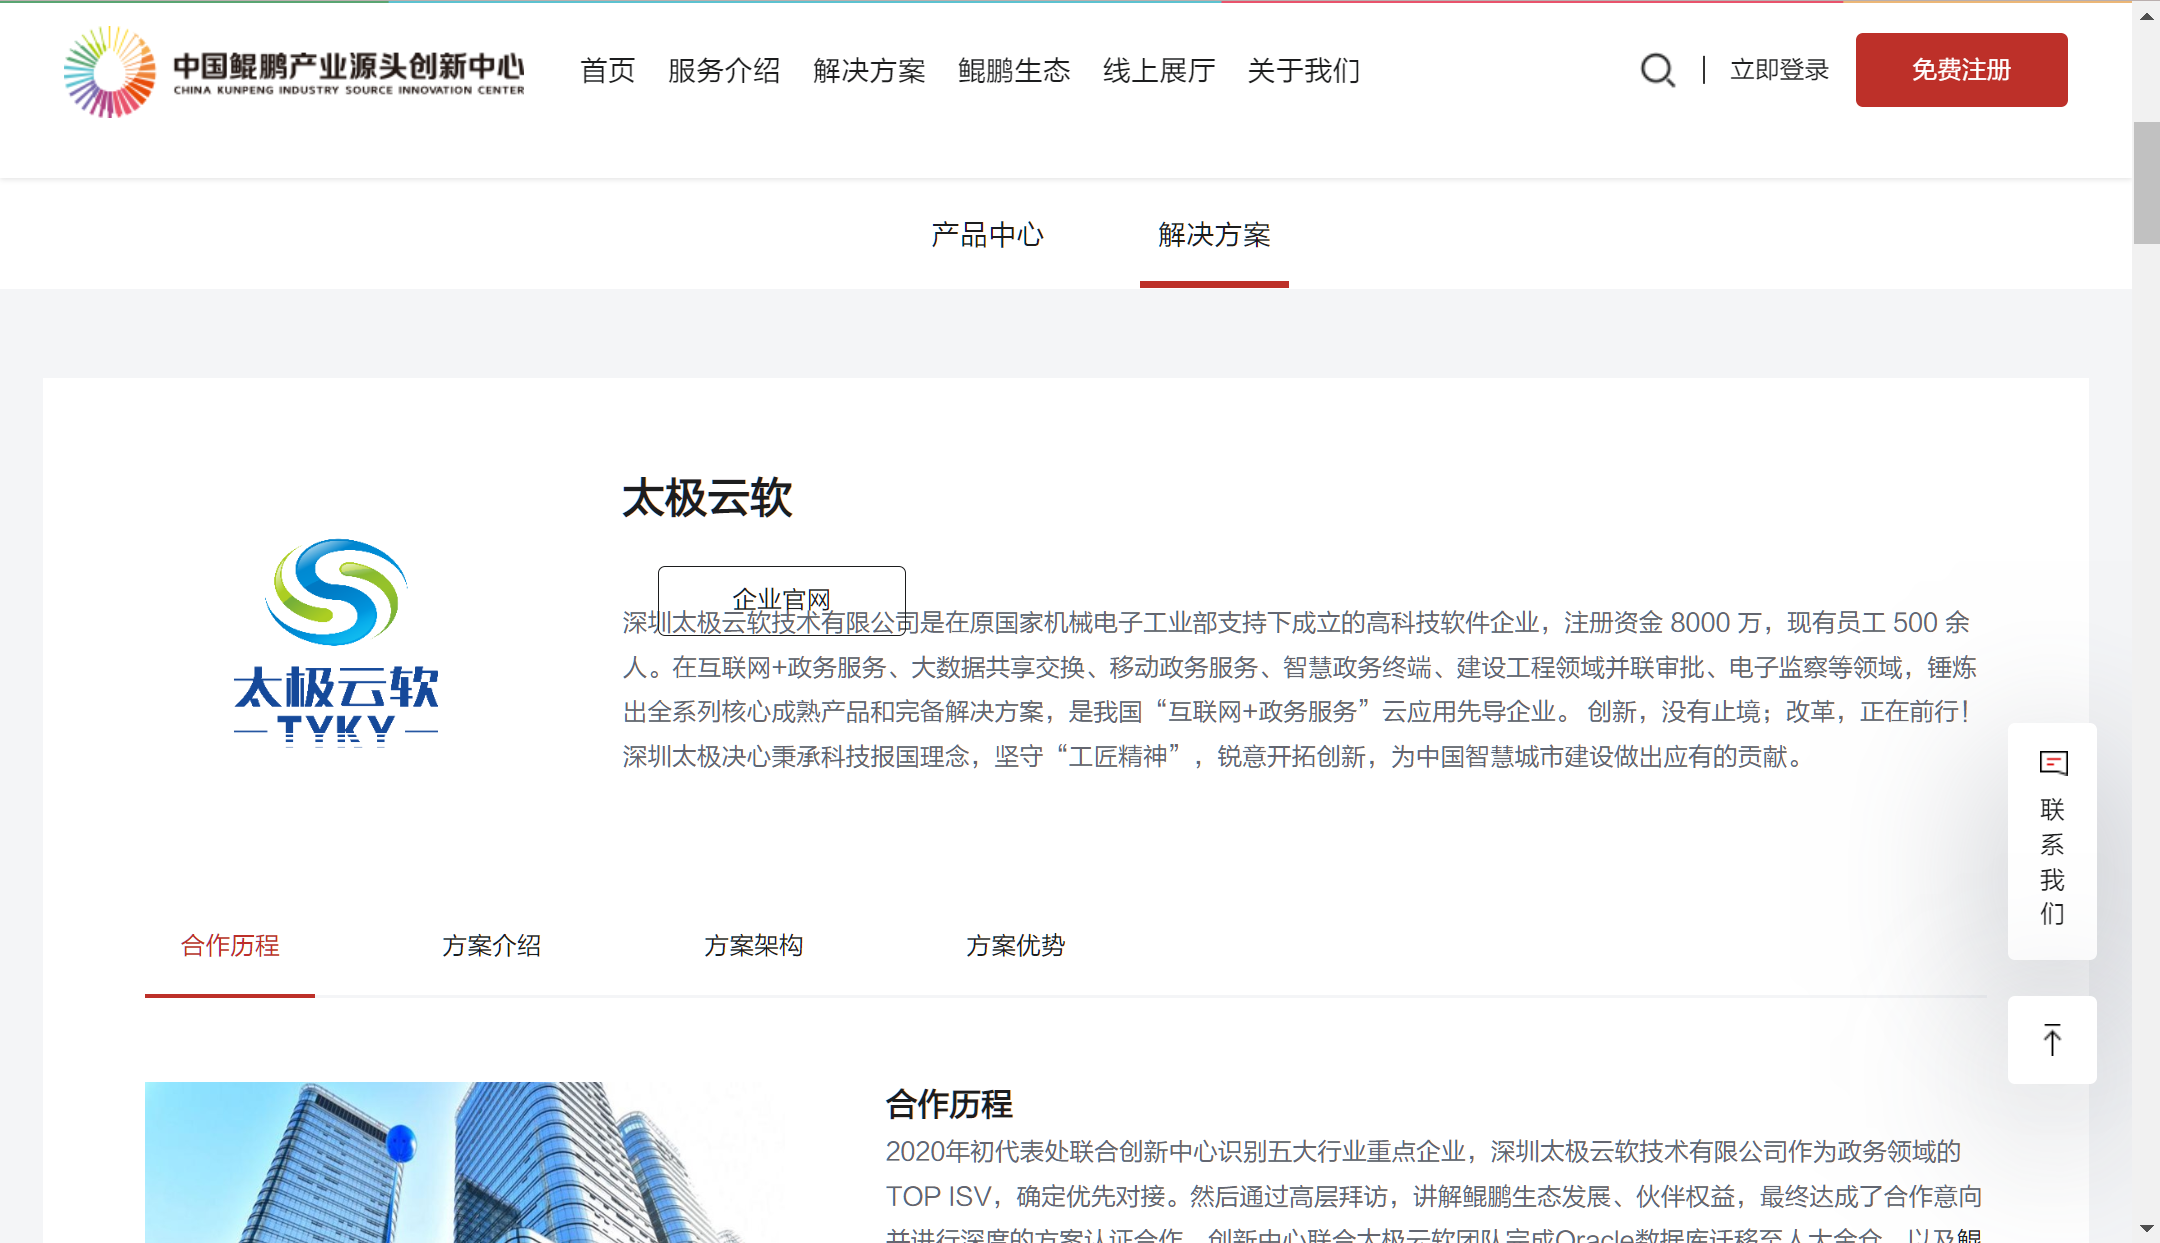
Task: Click the 企业官网 button
Action: click(781, 599)
